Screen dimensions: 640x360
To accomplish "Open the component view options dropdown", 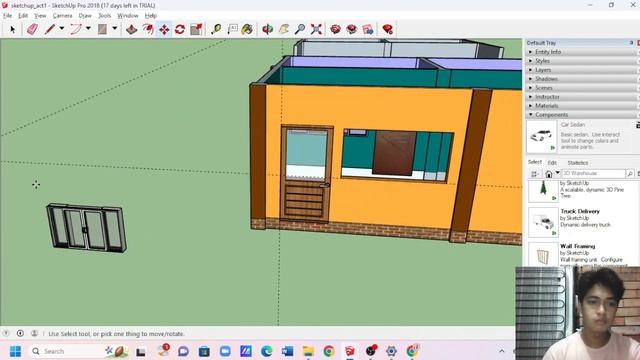I will (x=535, y=174).
